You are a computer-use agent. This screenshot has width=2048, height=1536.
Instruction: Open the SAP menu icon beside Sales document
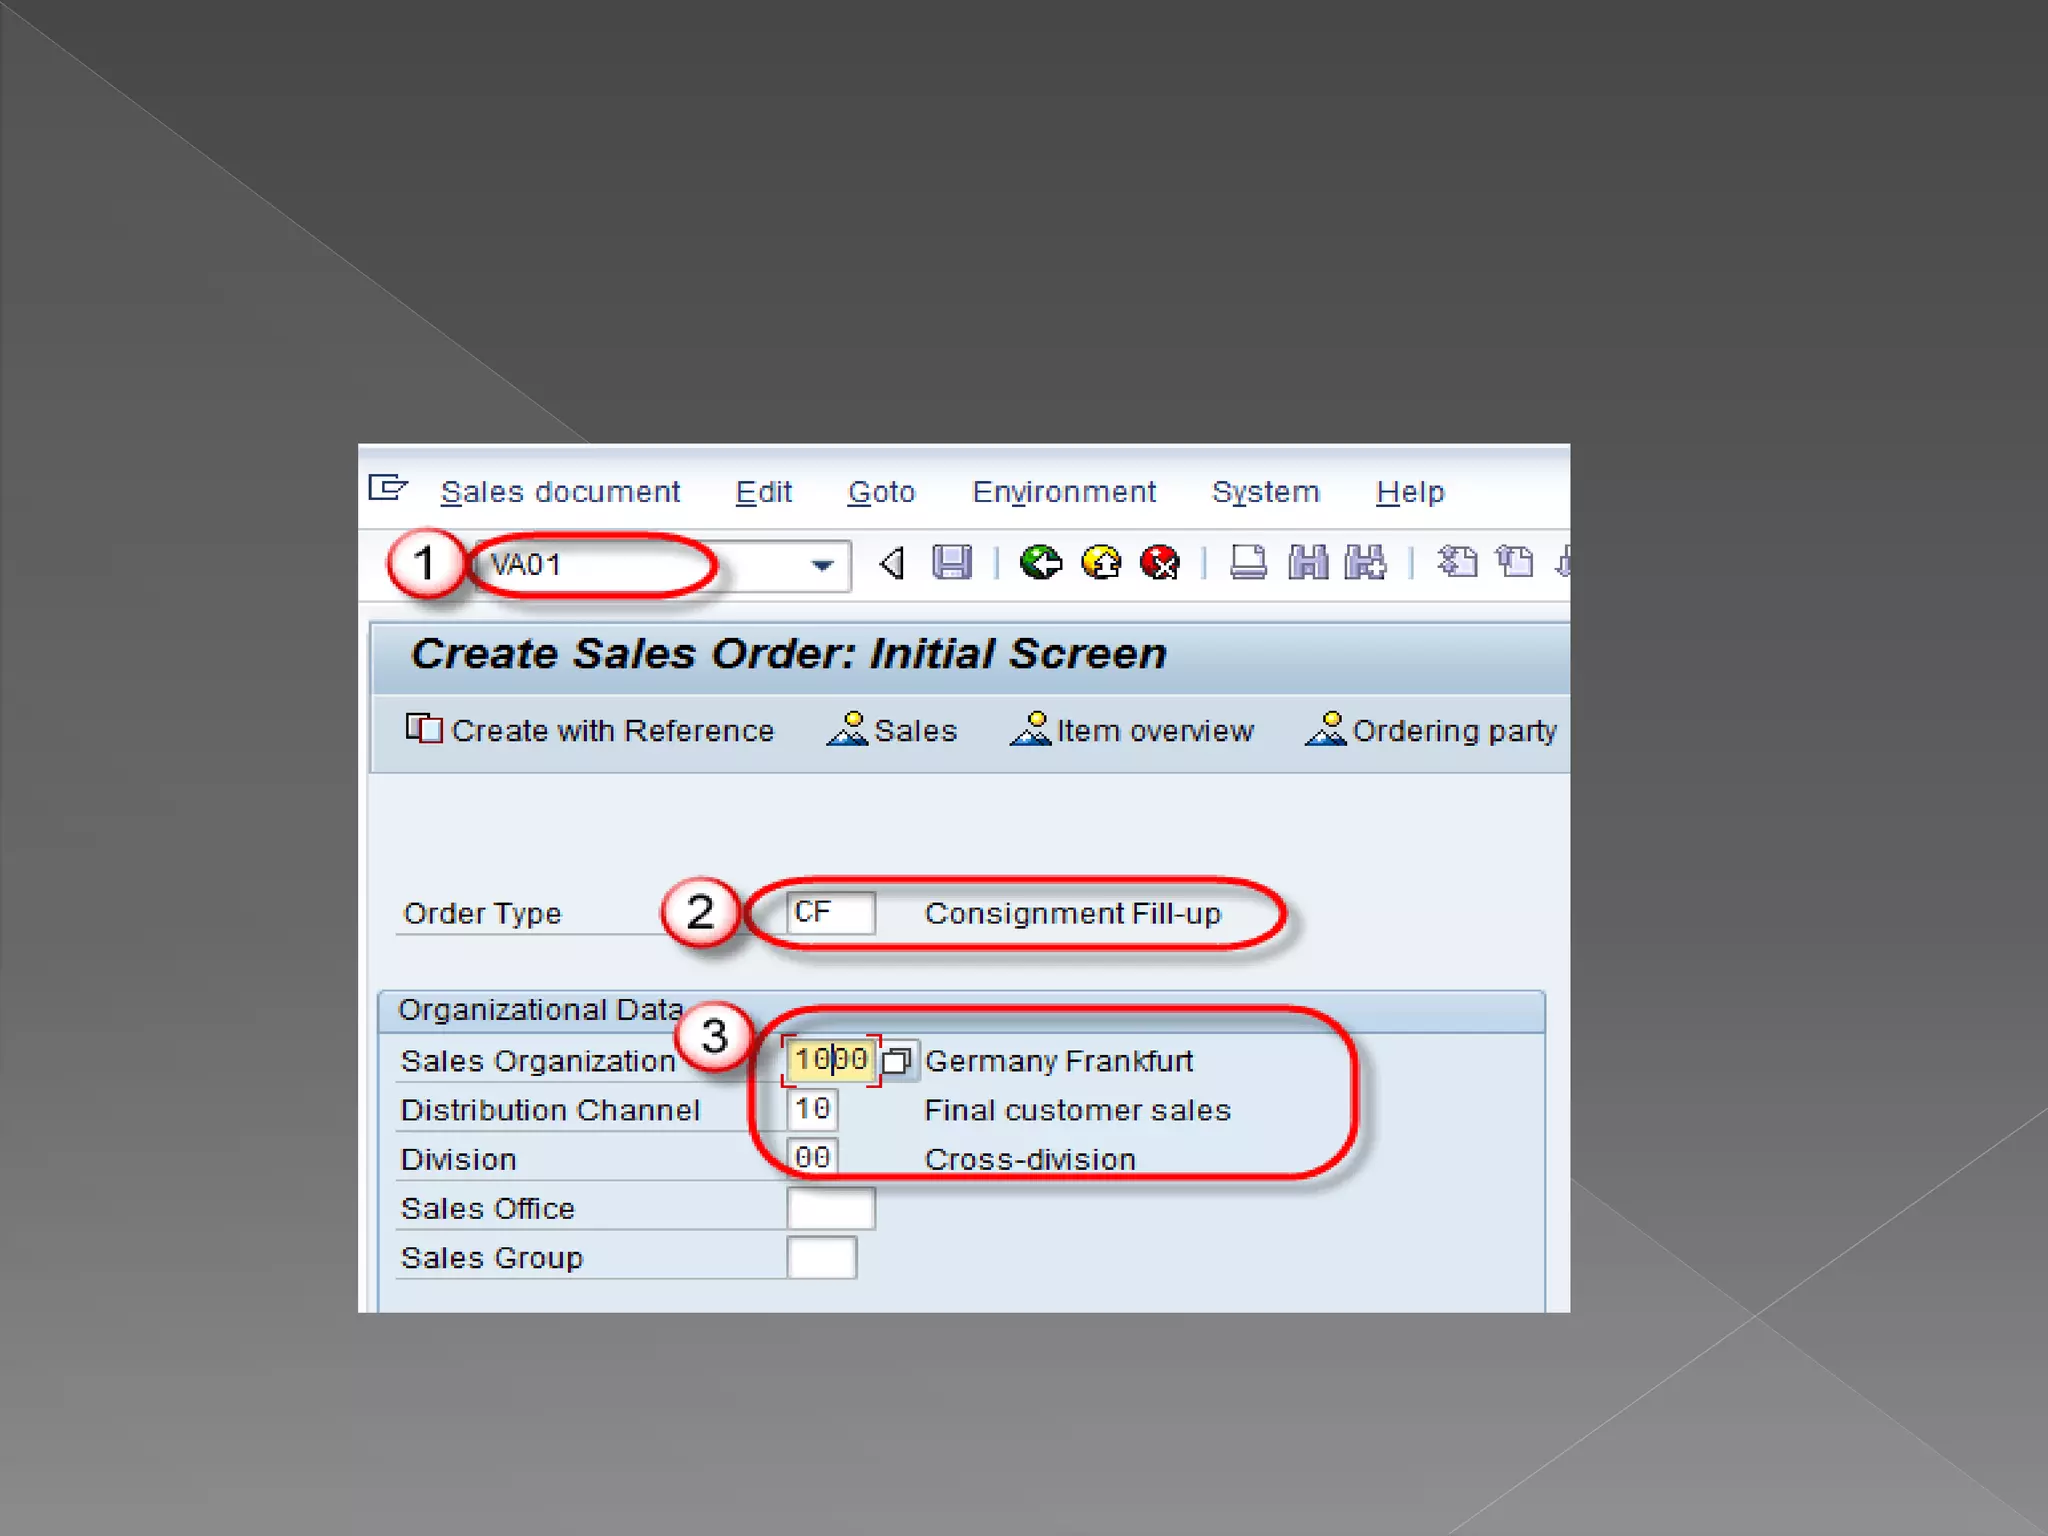pyautogui.click(x=388, y=488)
